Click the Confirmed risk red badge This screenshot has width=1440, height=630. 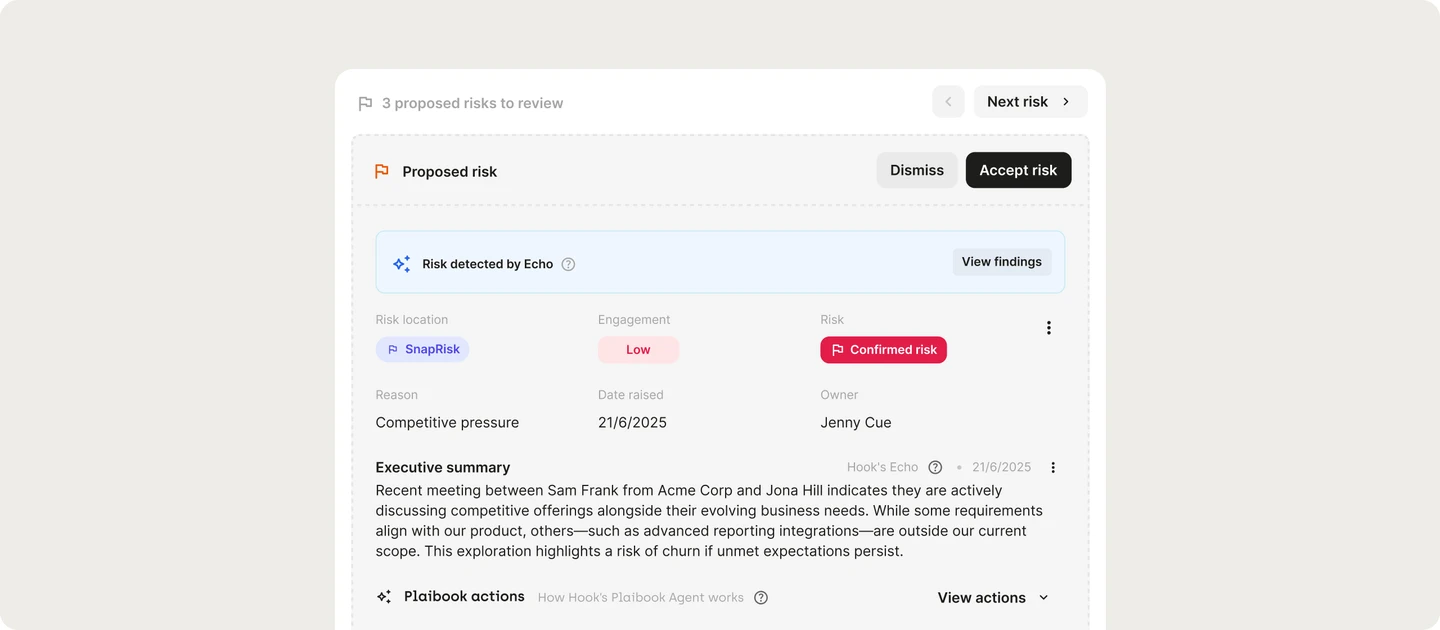883,350
